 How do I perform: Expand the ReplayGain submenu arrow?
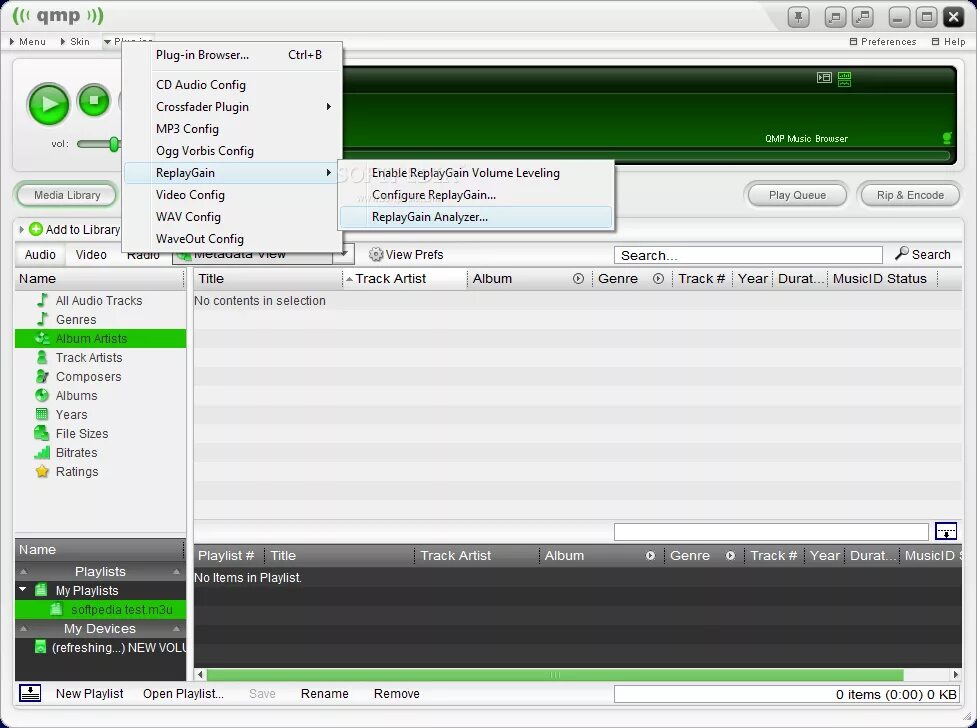click(x=328, y=173)
